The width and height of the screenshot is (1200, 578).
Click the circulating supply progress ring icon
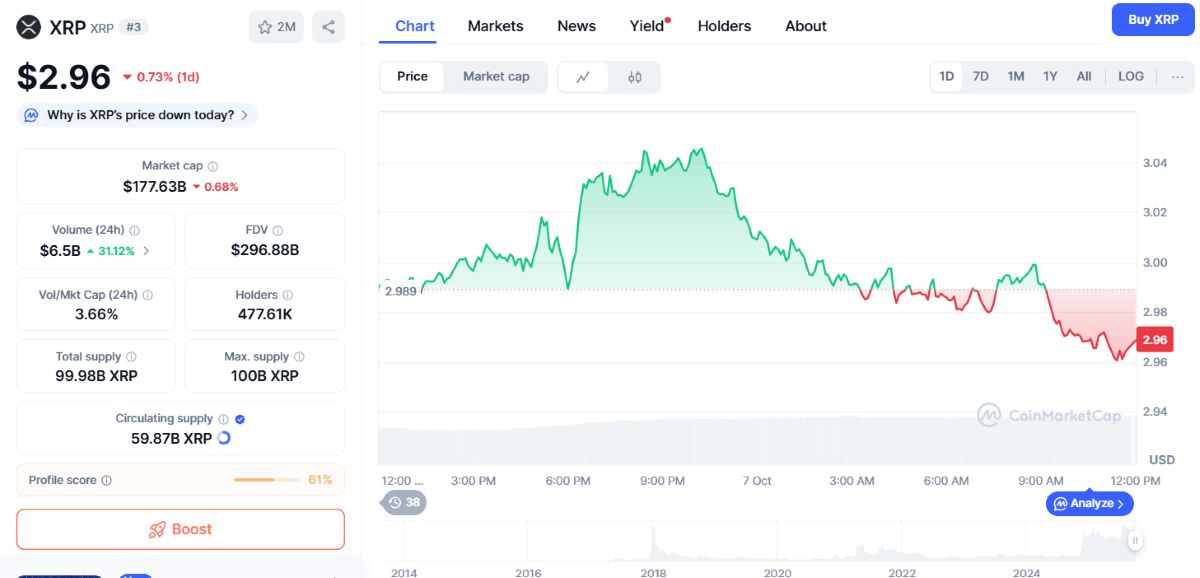pos(224,438)
